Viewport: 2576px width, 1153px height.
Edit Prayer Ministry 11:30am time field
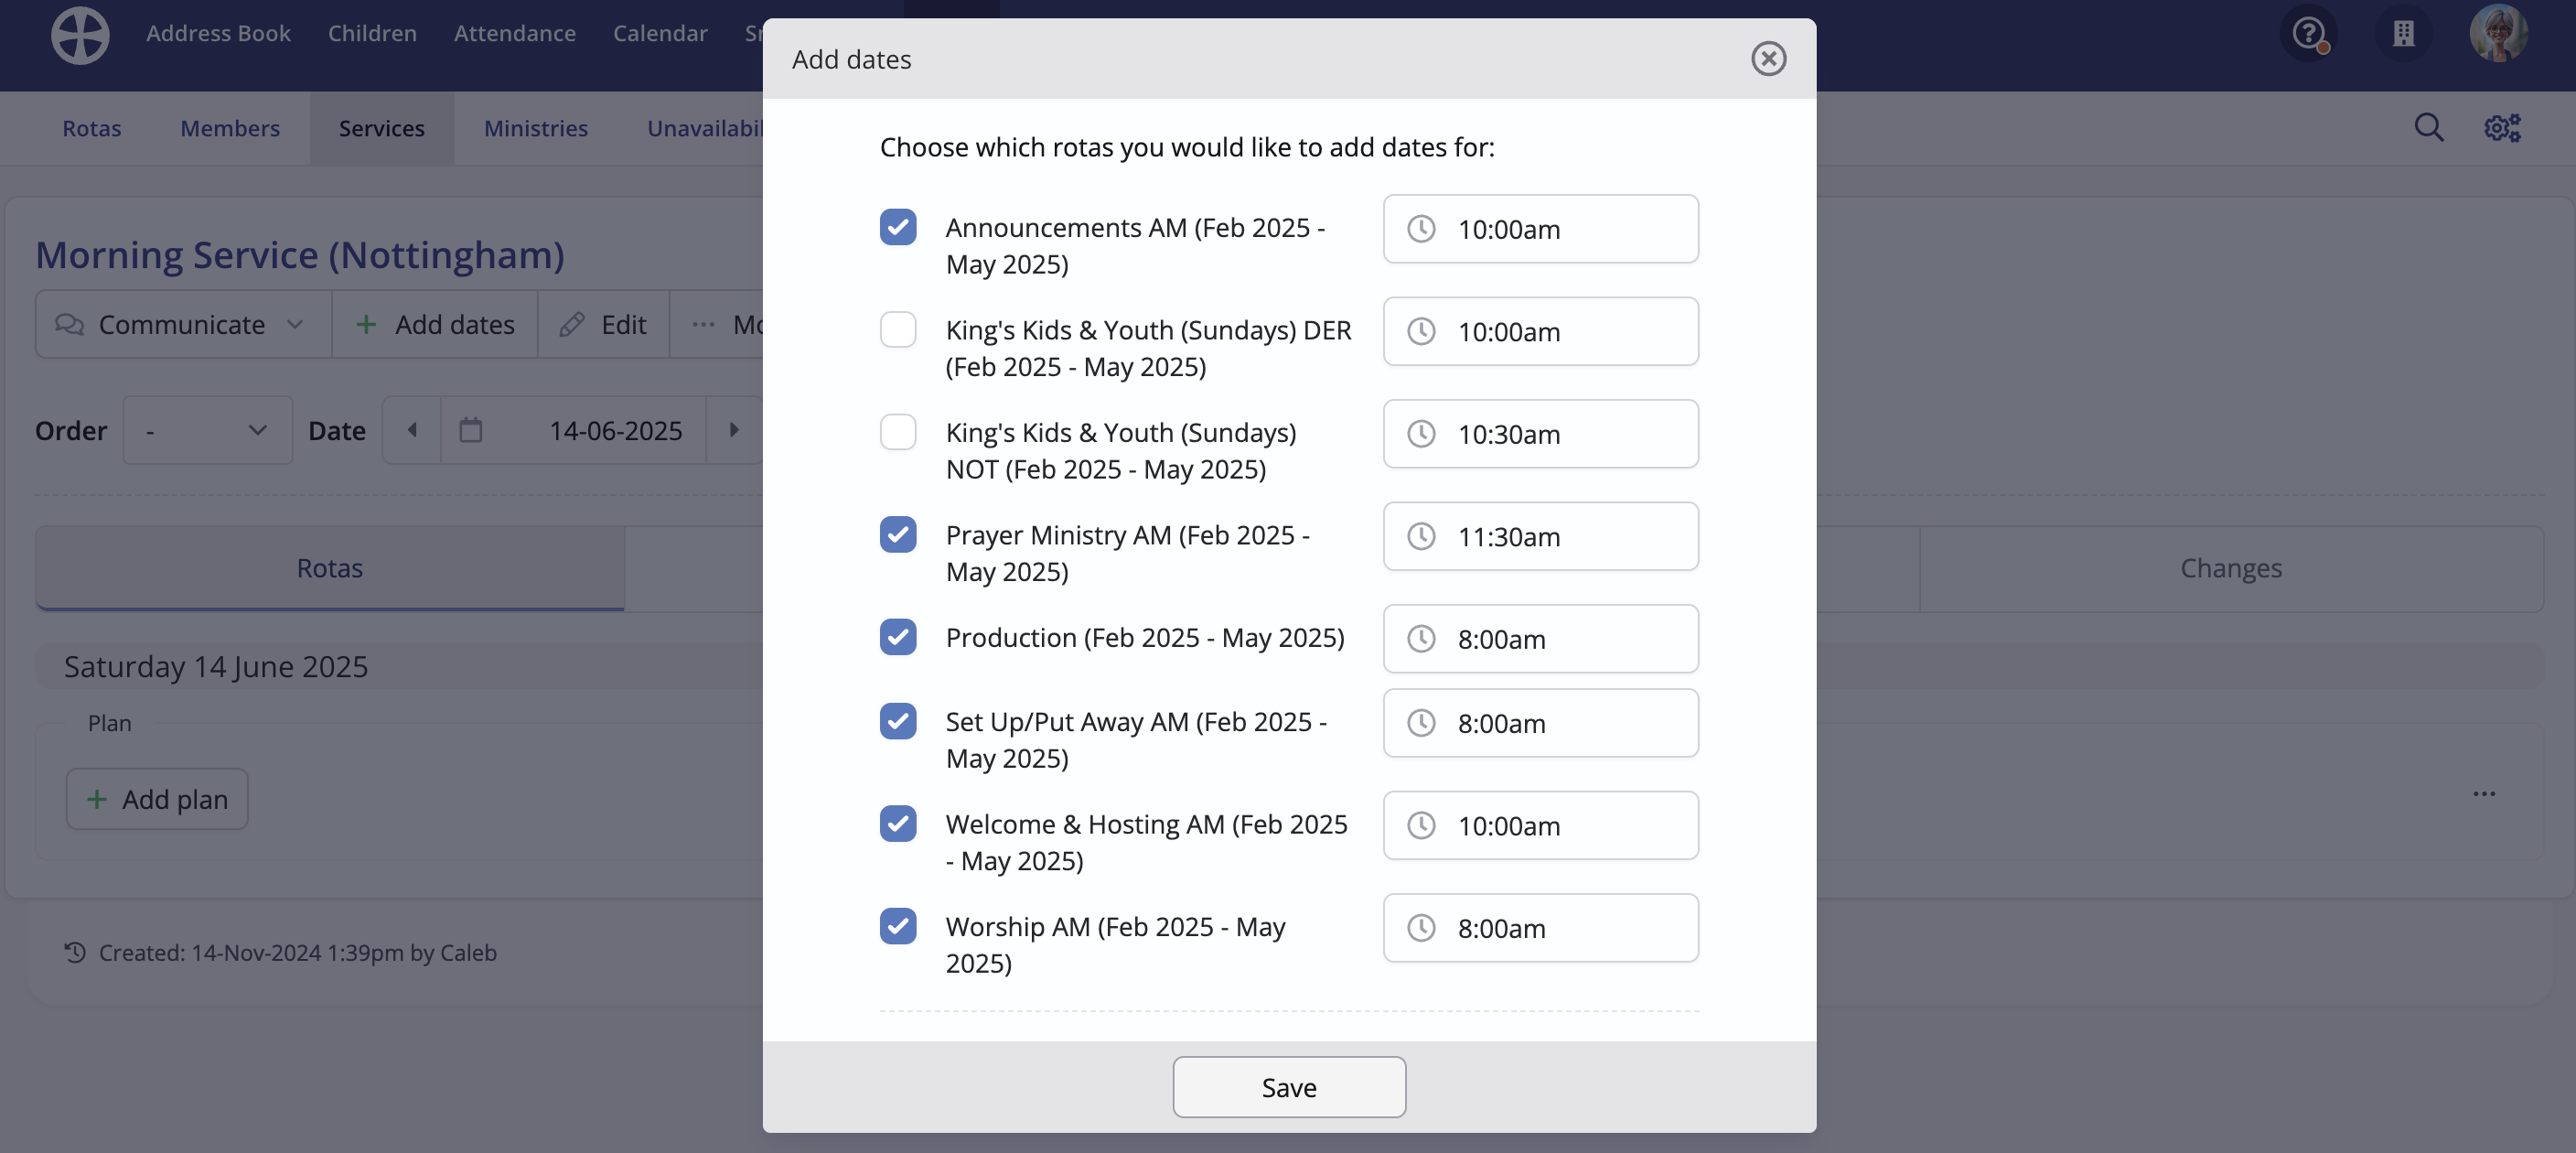(1540, 537)
